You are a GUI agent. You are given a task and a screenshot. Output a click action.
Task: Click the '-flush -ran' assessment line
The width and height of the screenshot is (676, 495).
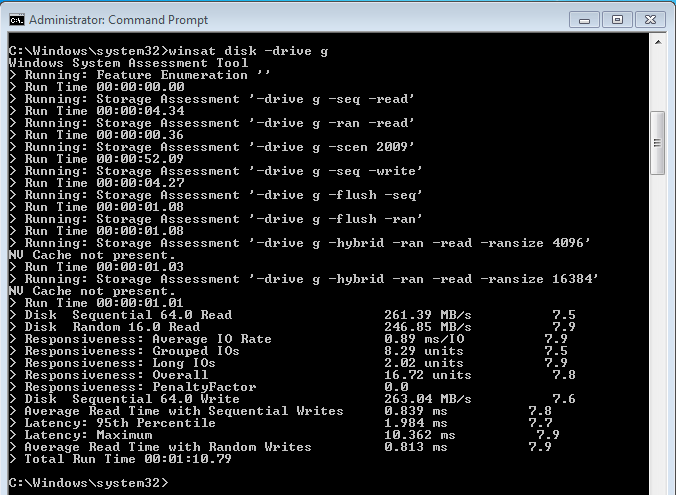(216, 219)
